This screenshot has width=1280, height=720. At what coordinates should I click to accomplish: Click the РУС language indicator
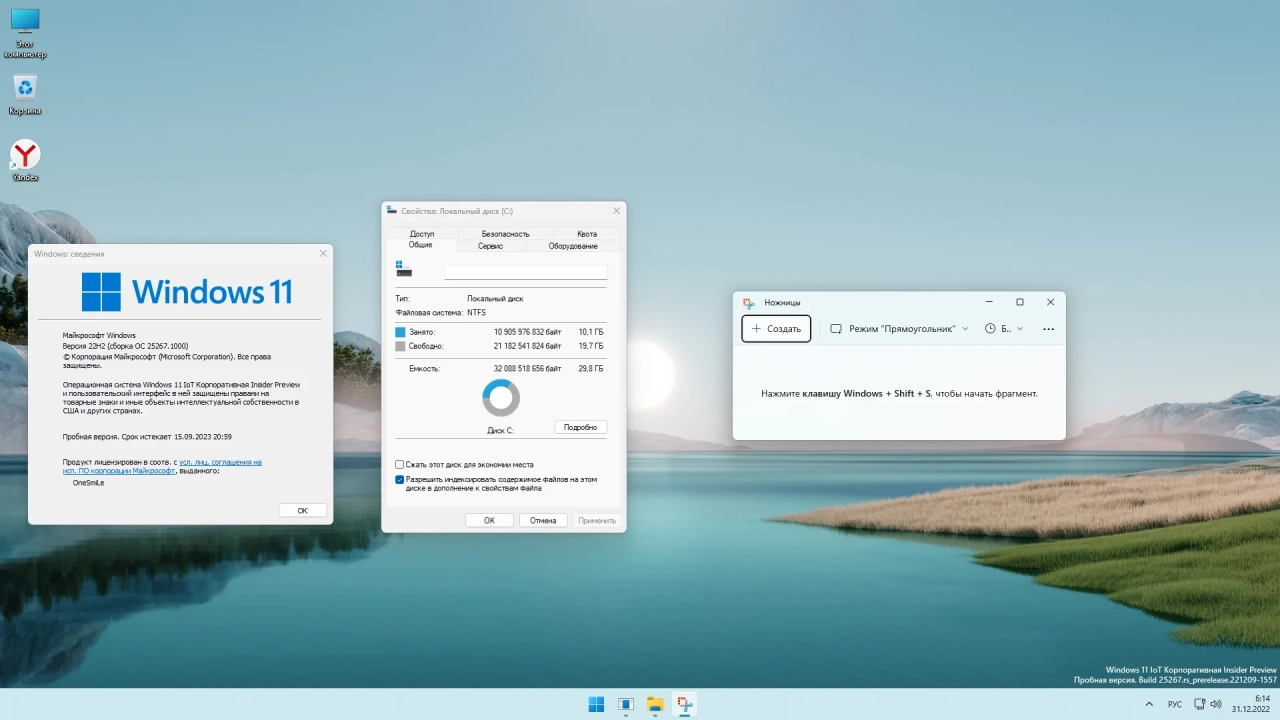[1175, 704]
